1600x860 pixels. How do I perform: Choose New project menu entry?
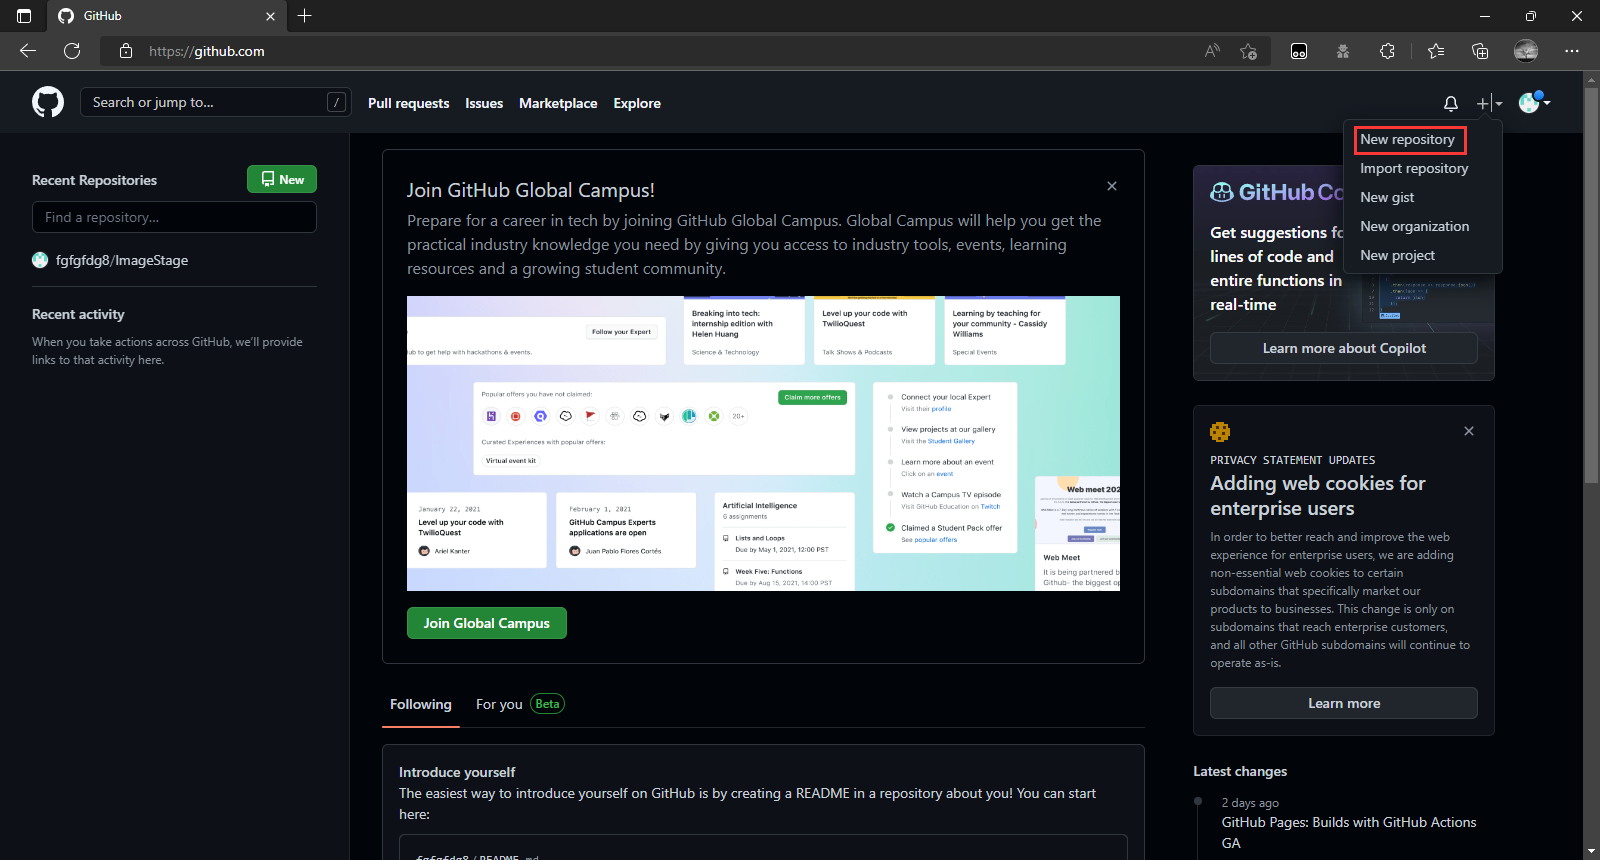point(1397,255)
